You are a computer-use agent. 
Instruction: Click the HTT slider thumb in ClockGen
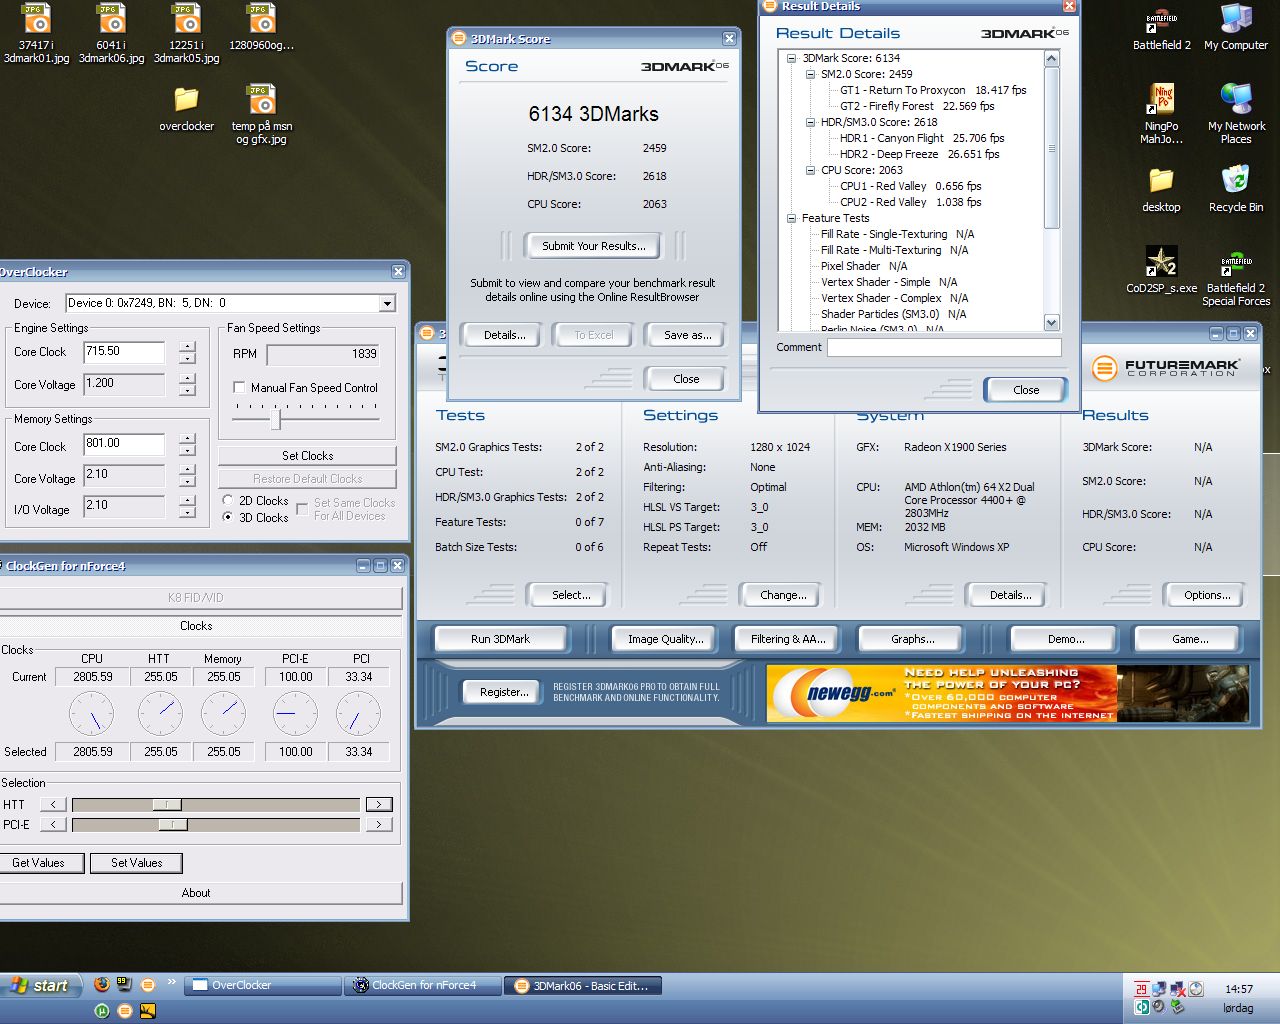click(x=166, y=804)
